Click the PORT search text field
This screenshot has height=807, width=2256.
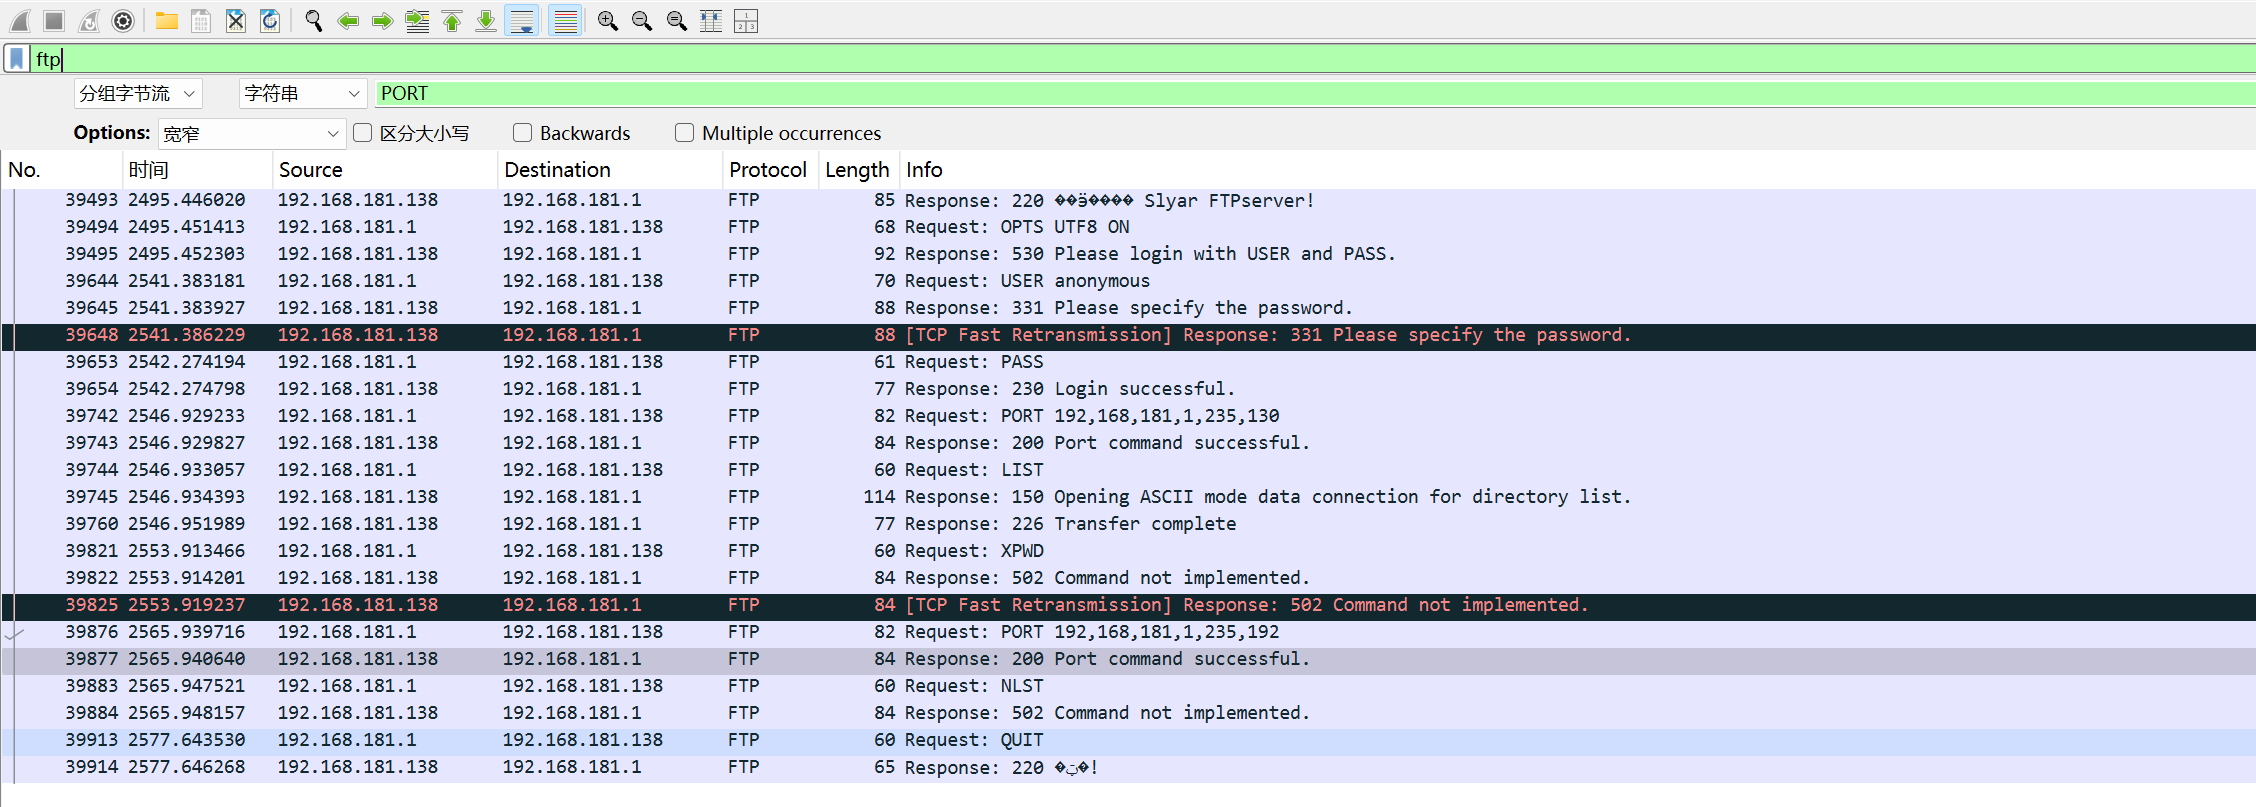[1300, 94]
